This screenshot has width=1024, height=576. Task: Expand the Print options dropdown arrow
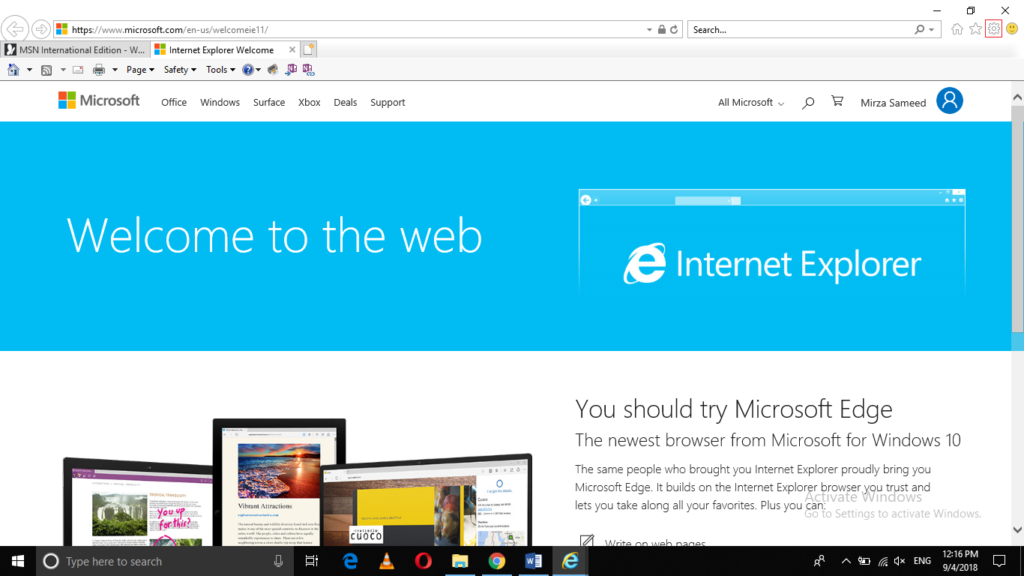point(114,69)
